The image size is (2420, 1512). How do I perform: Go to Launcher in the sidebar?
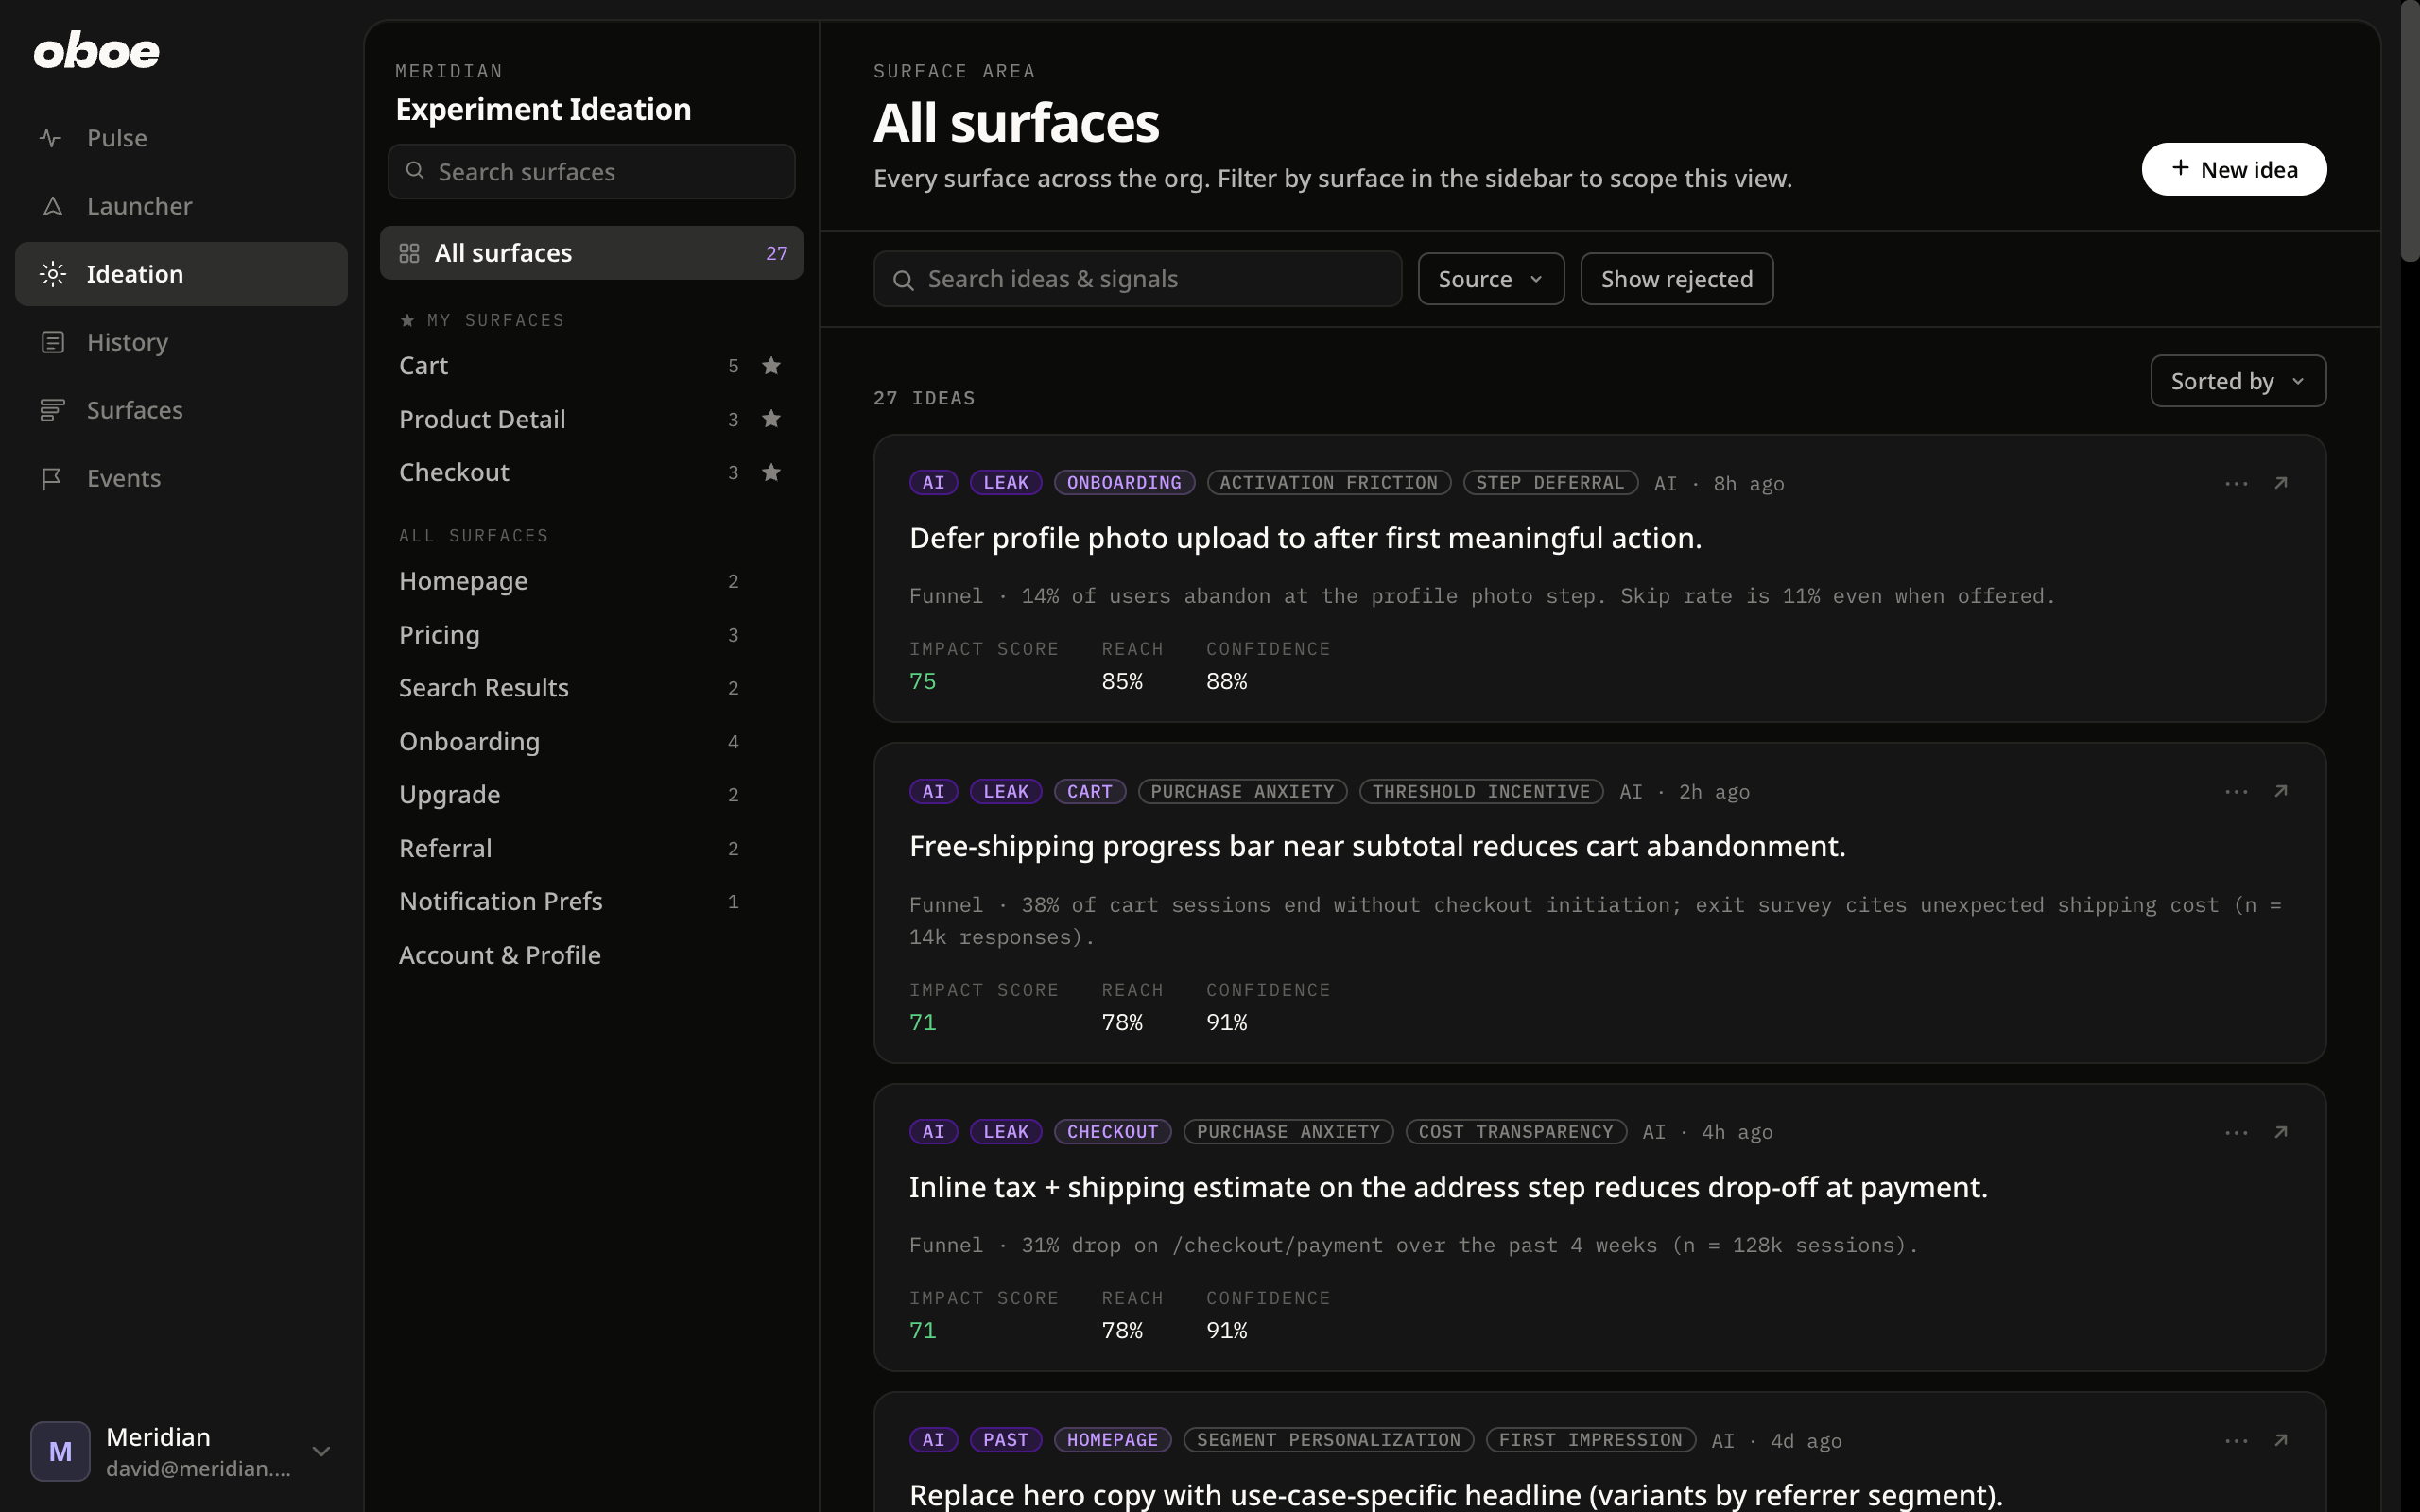(x=181, y=206)
